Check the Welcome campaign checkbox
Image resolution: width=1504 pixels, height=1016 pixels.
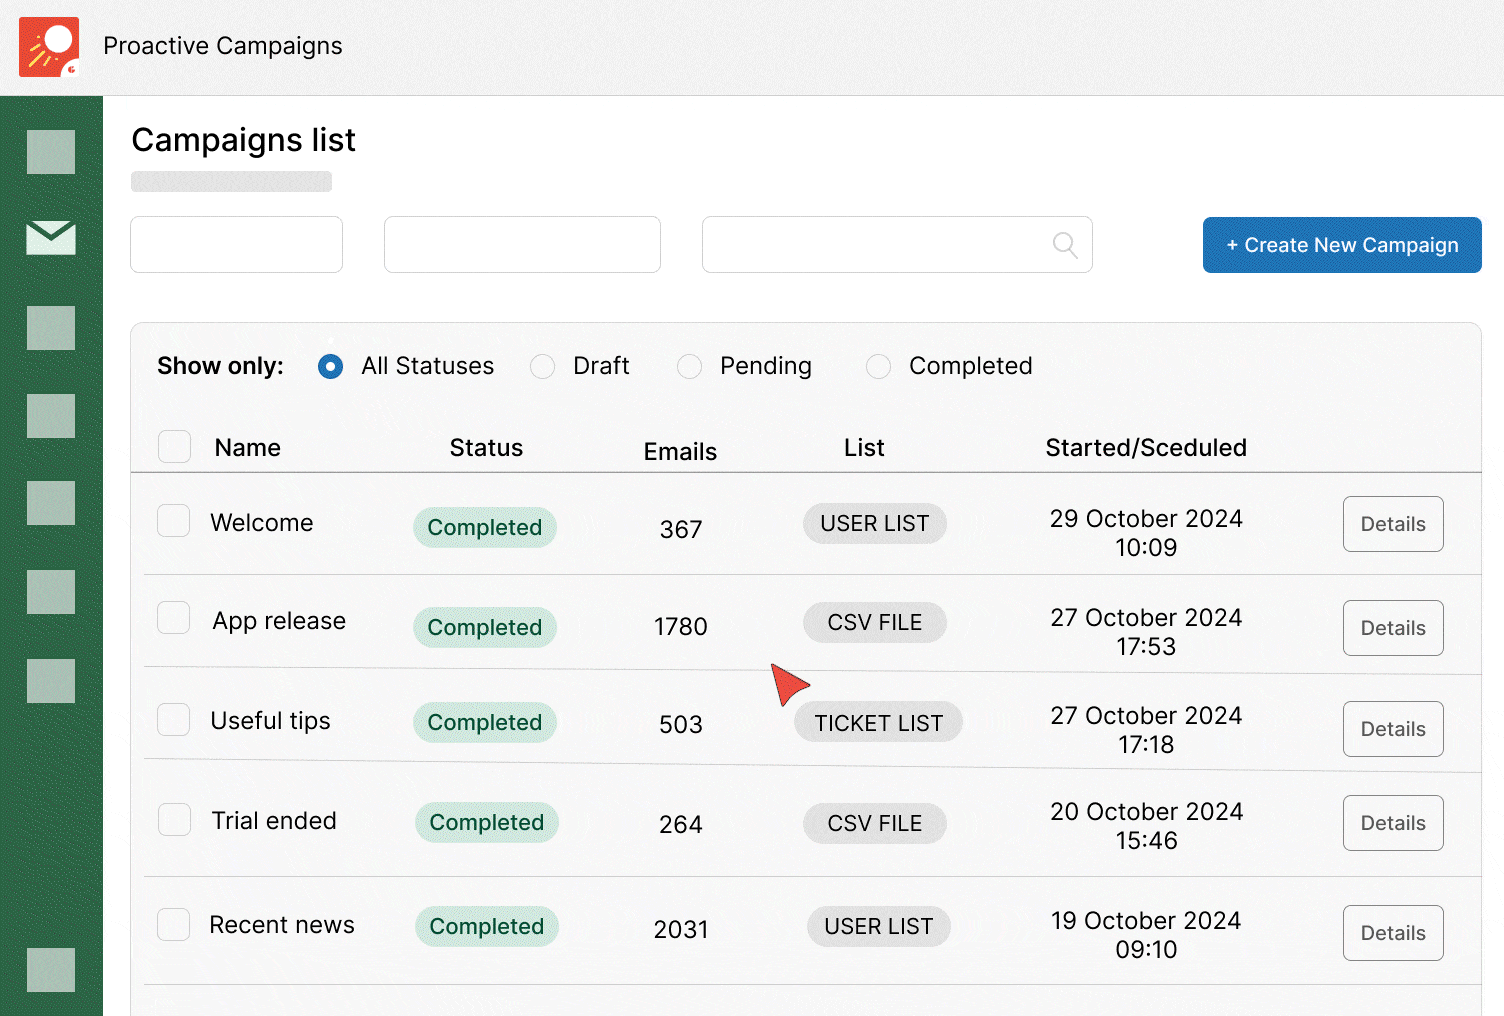tap(174, 521)
